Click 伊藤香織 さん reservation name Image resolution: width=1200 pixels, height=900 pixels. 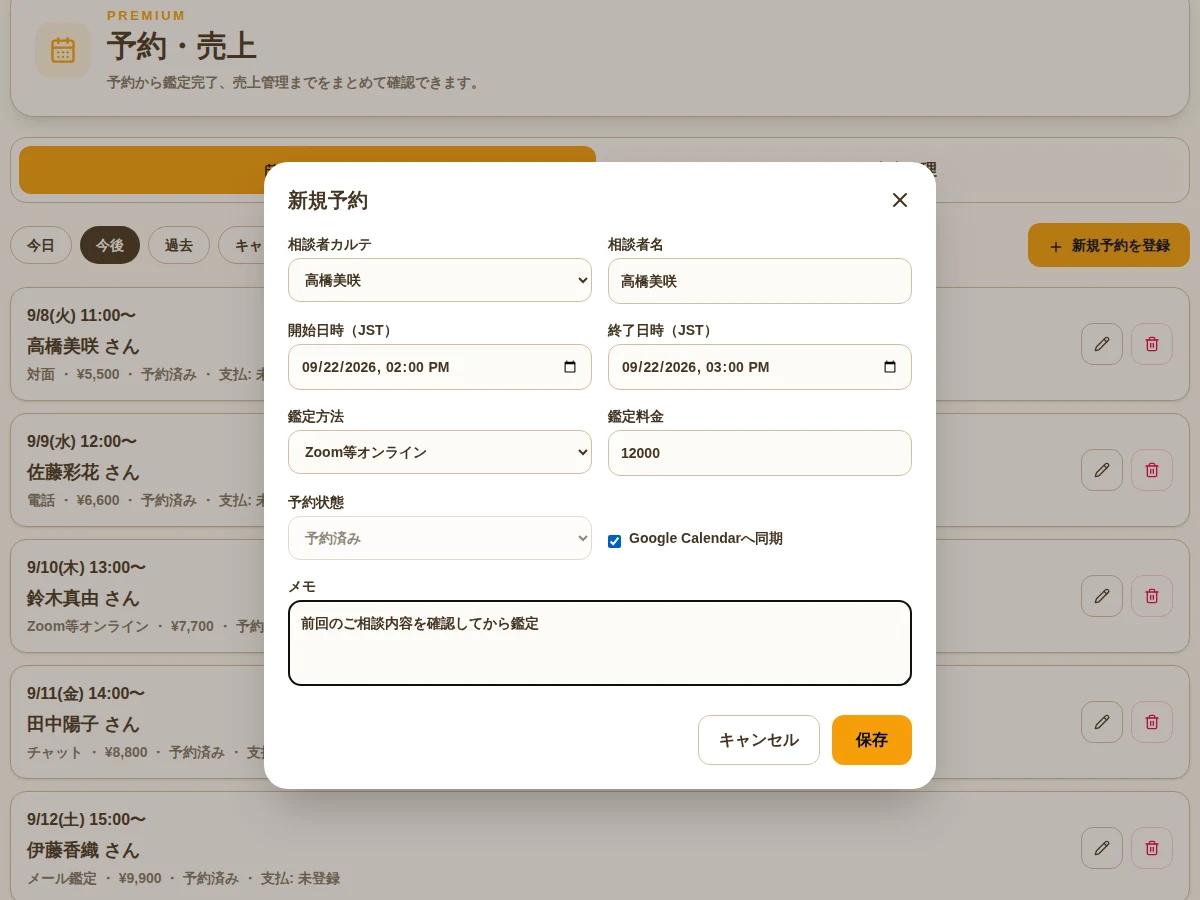83,850
